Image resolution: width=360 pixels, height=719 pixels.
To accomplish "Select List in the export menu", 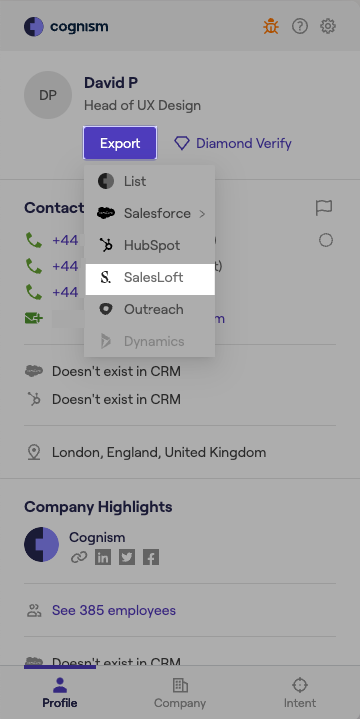I will pyautogui.click(x=150, y=181).
